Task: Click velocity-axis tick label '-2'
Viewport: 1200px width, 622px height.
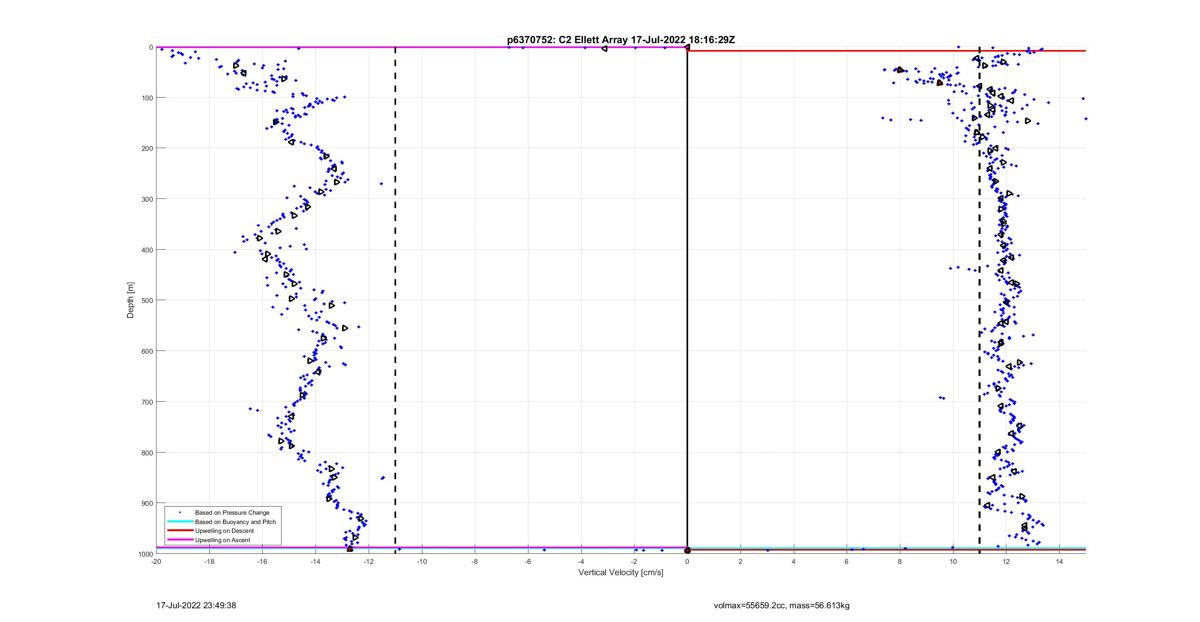Action: coord(634,562)
